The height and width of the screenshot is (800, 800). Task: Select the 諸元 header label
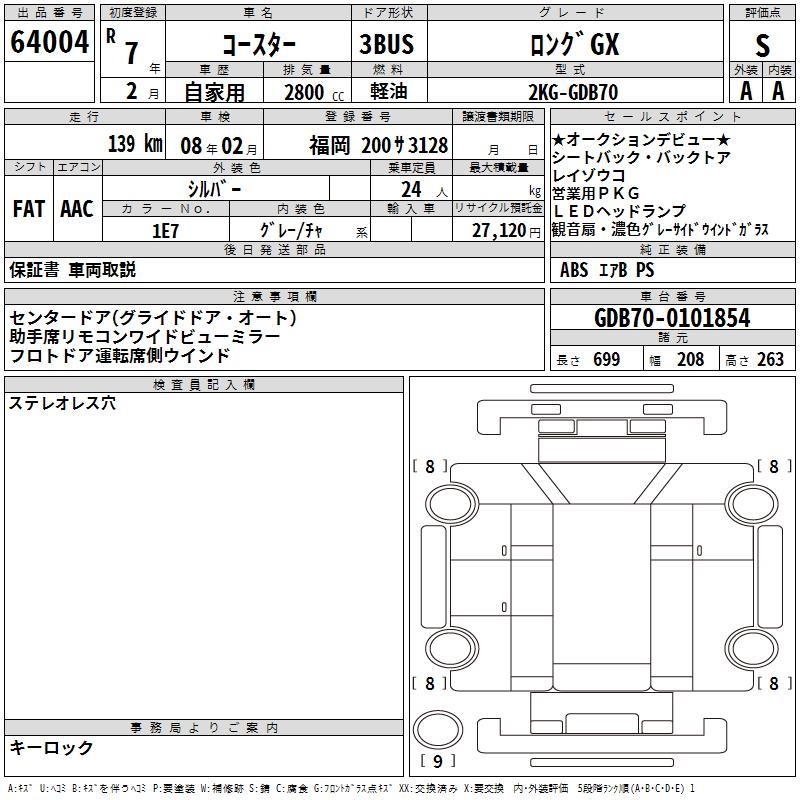[x=672, y=337]
